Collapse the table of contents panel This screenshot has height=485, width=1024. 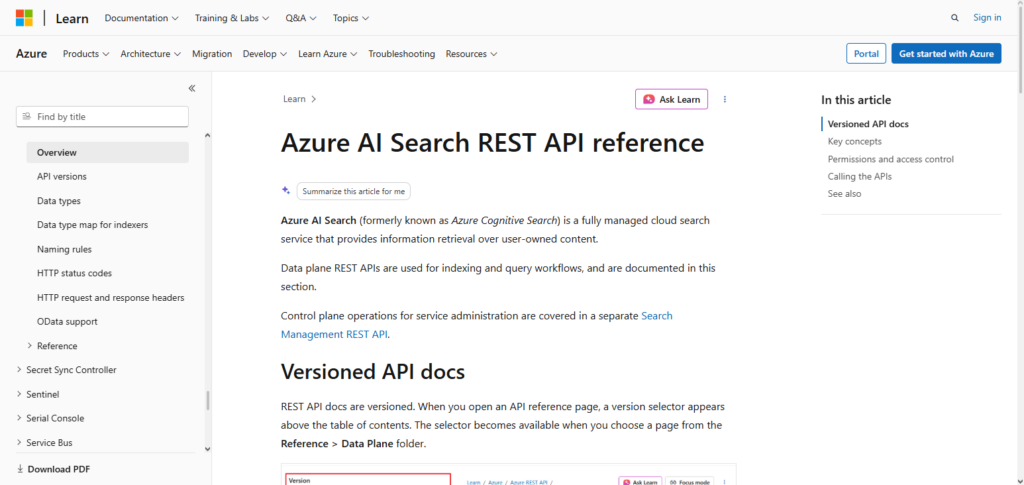click(x=192, y=88)
